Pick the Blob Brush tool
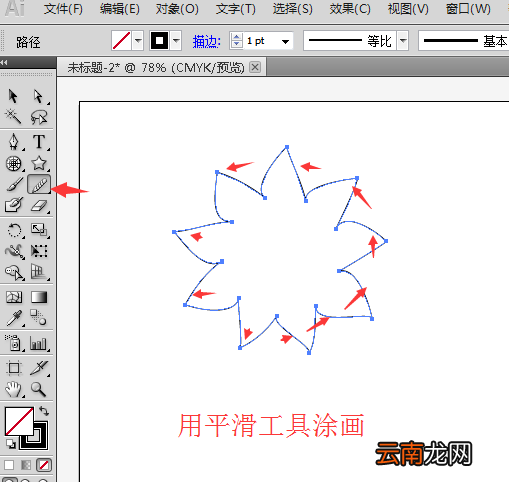 click(14, 204)
